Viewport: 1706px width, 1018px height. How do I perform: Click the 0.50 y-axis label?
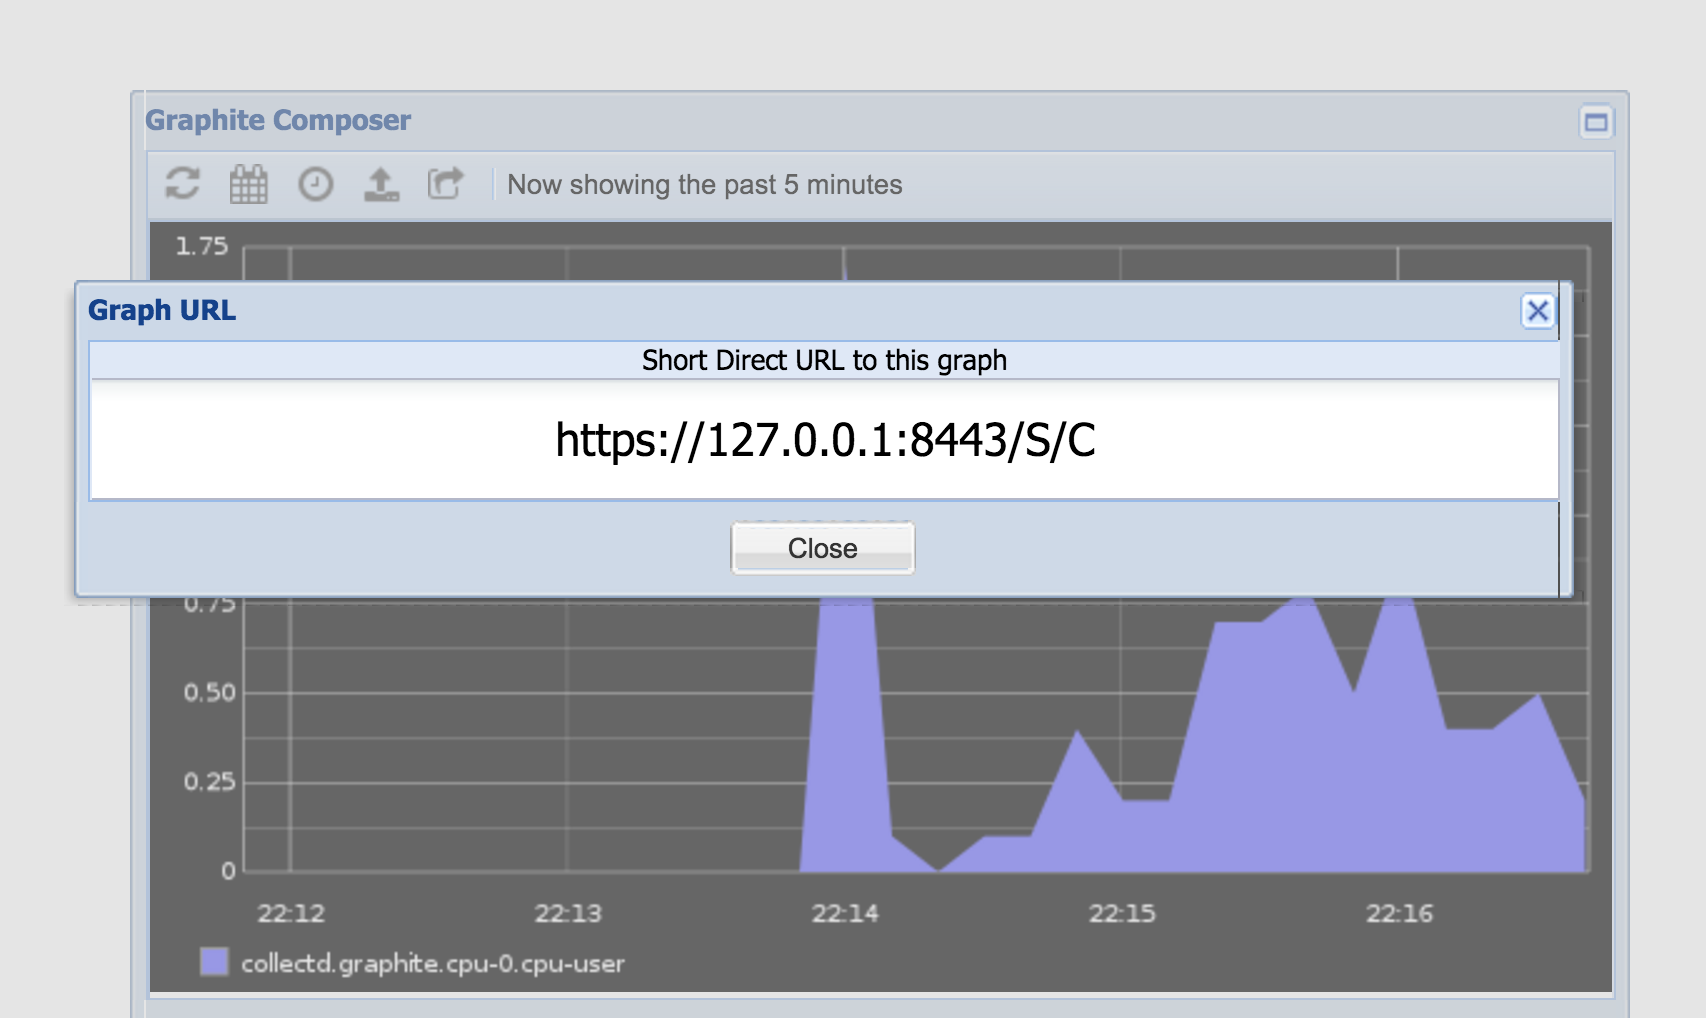click(x=210, y=693)
